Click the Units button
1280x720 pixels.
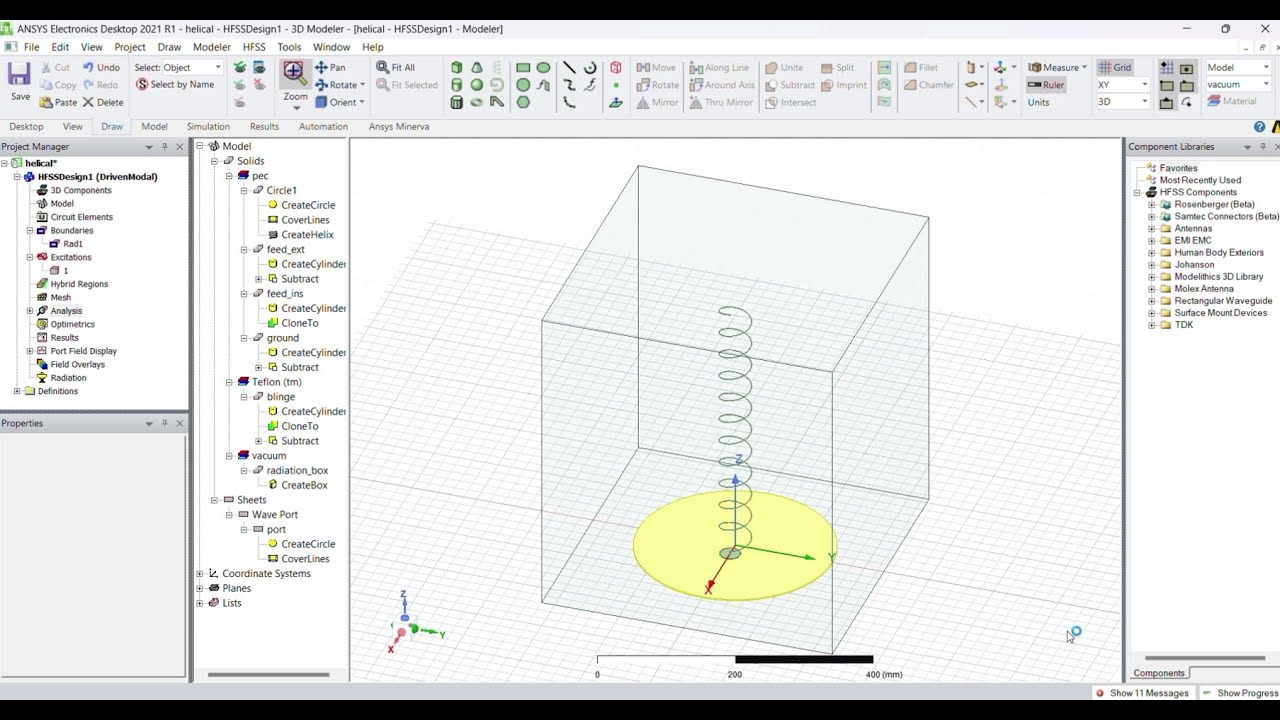tap(1039, 102)
